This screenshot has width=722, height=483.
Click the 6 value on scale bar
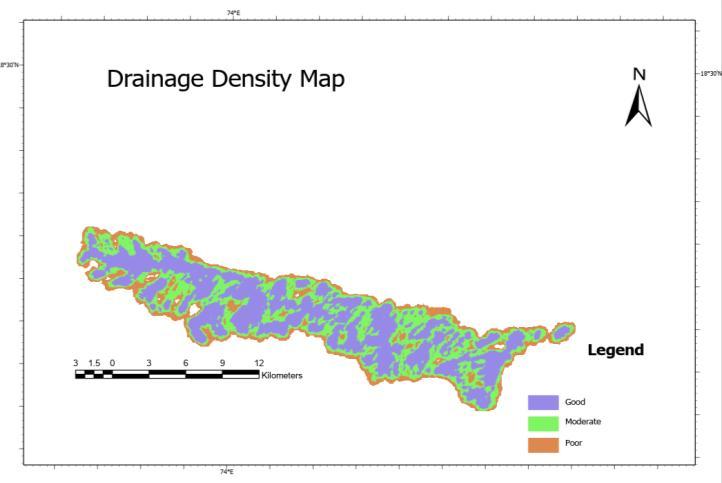click(186, 363)
